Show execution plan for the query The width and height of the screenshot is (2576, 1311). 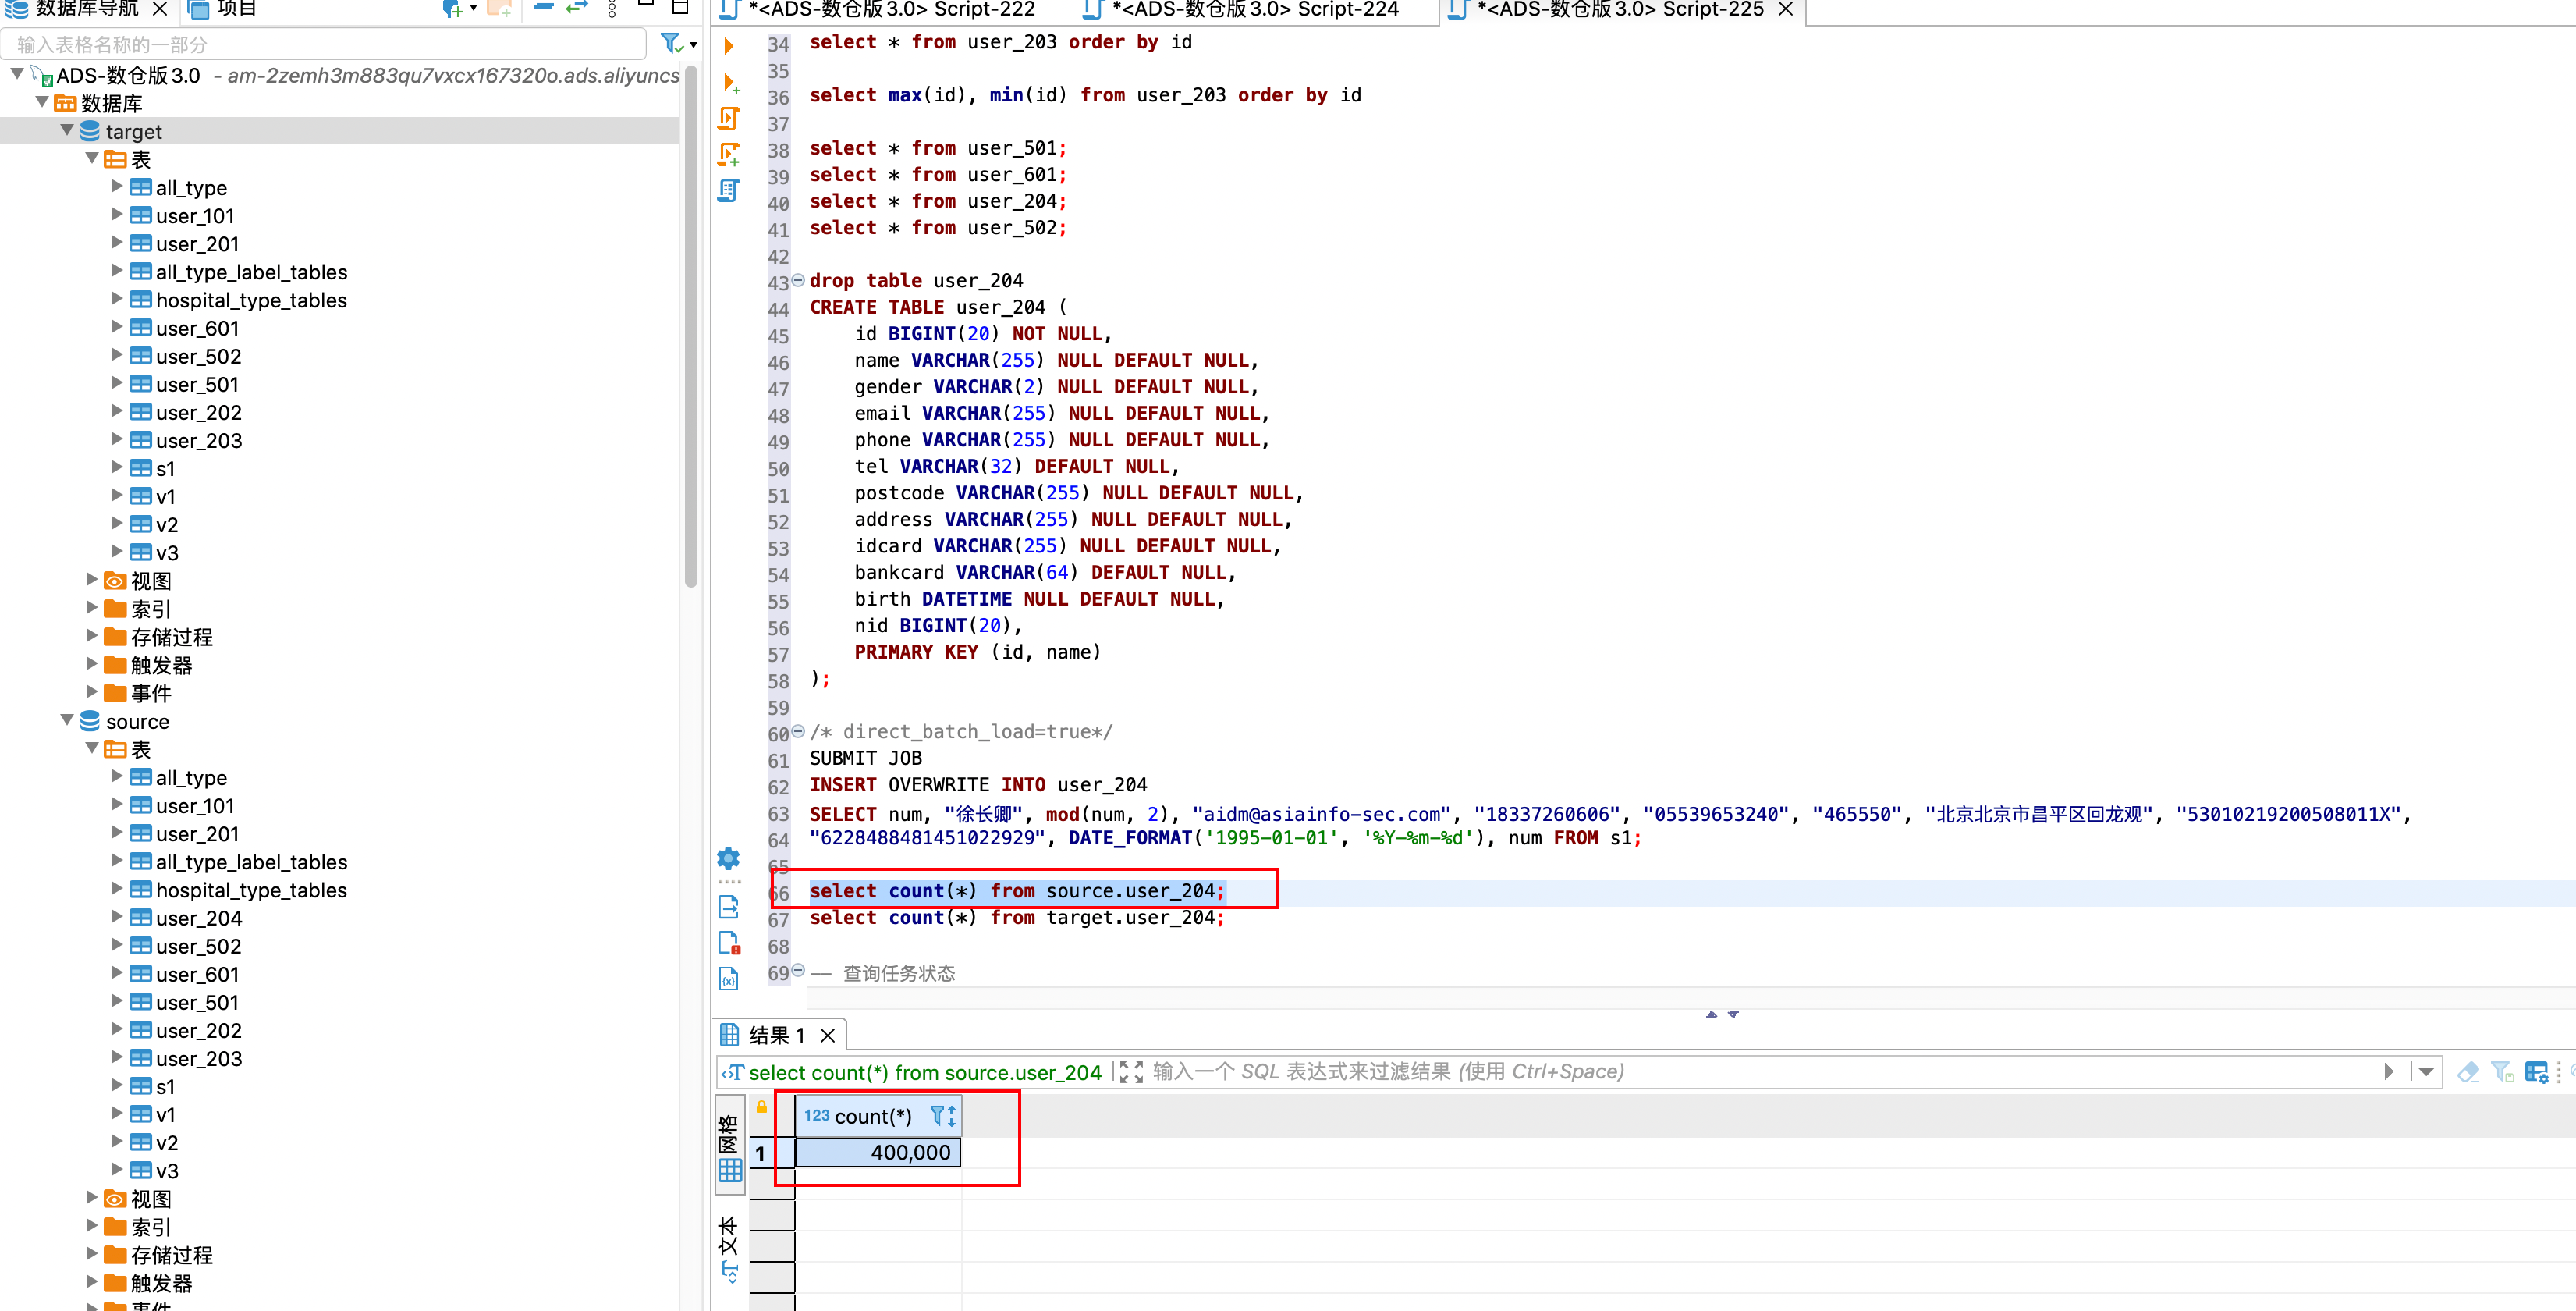pos(729,190)
